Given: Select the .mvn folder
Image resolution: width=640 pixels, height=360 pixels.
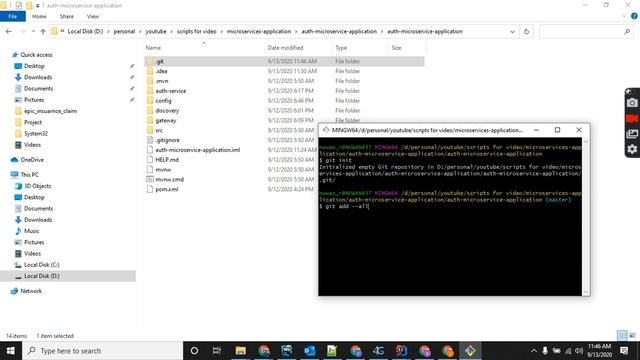Looking at the screenshot, I should (162, 81).
